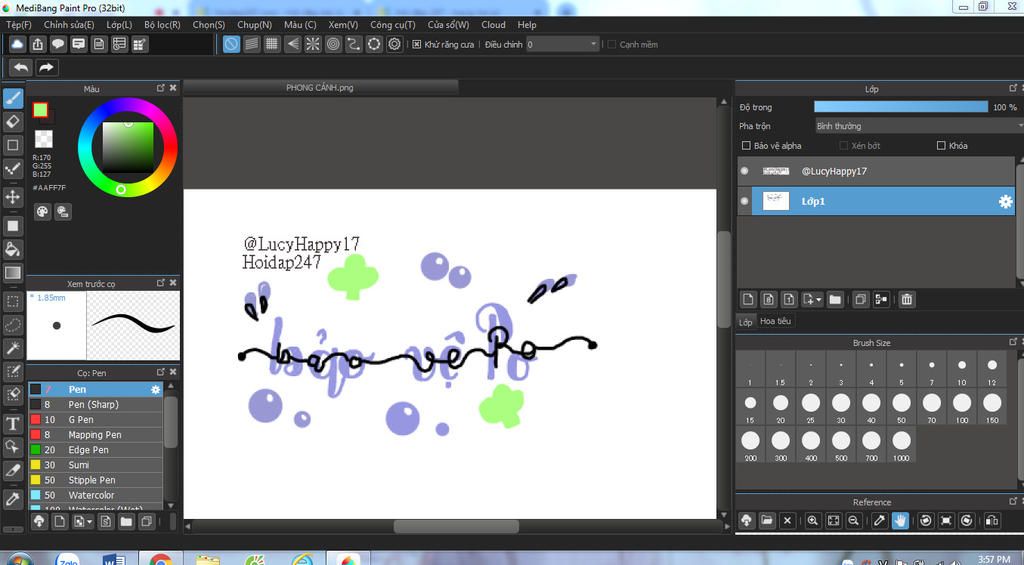The width and height of the screenshot is (1024, 565).
Task: Open the Bộ lọc(R) menu
Action: click(162, 25)
